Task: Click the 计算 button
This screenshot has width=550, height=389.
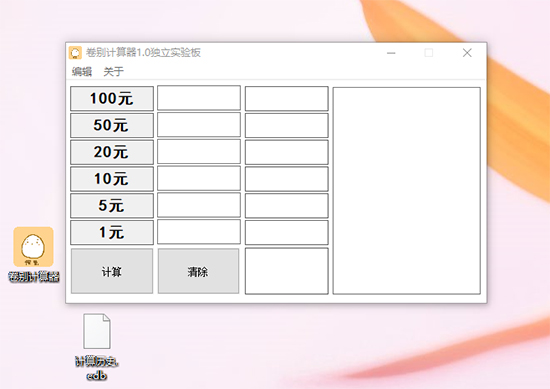Action: [x=112, y=271]
